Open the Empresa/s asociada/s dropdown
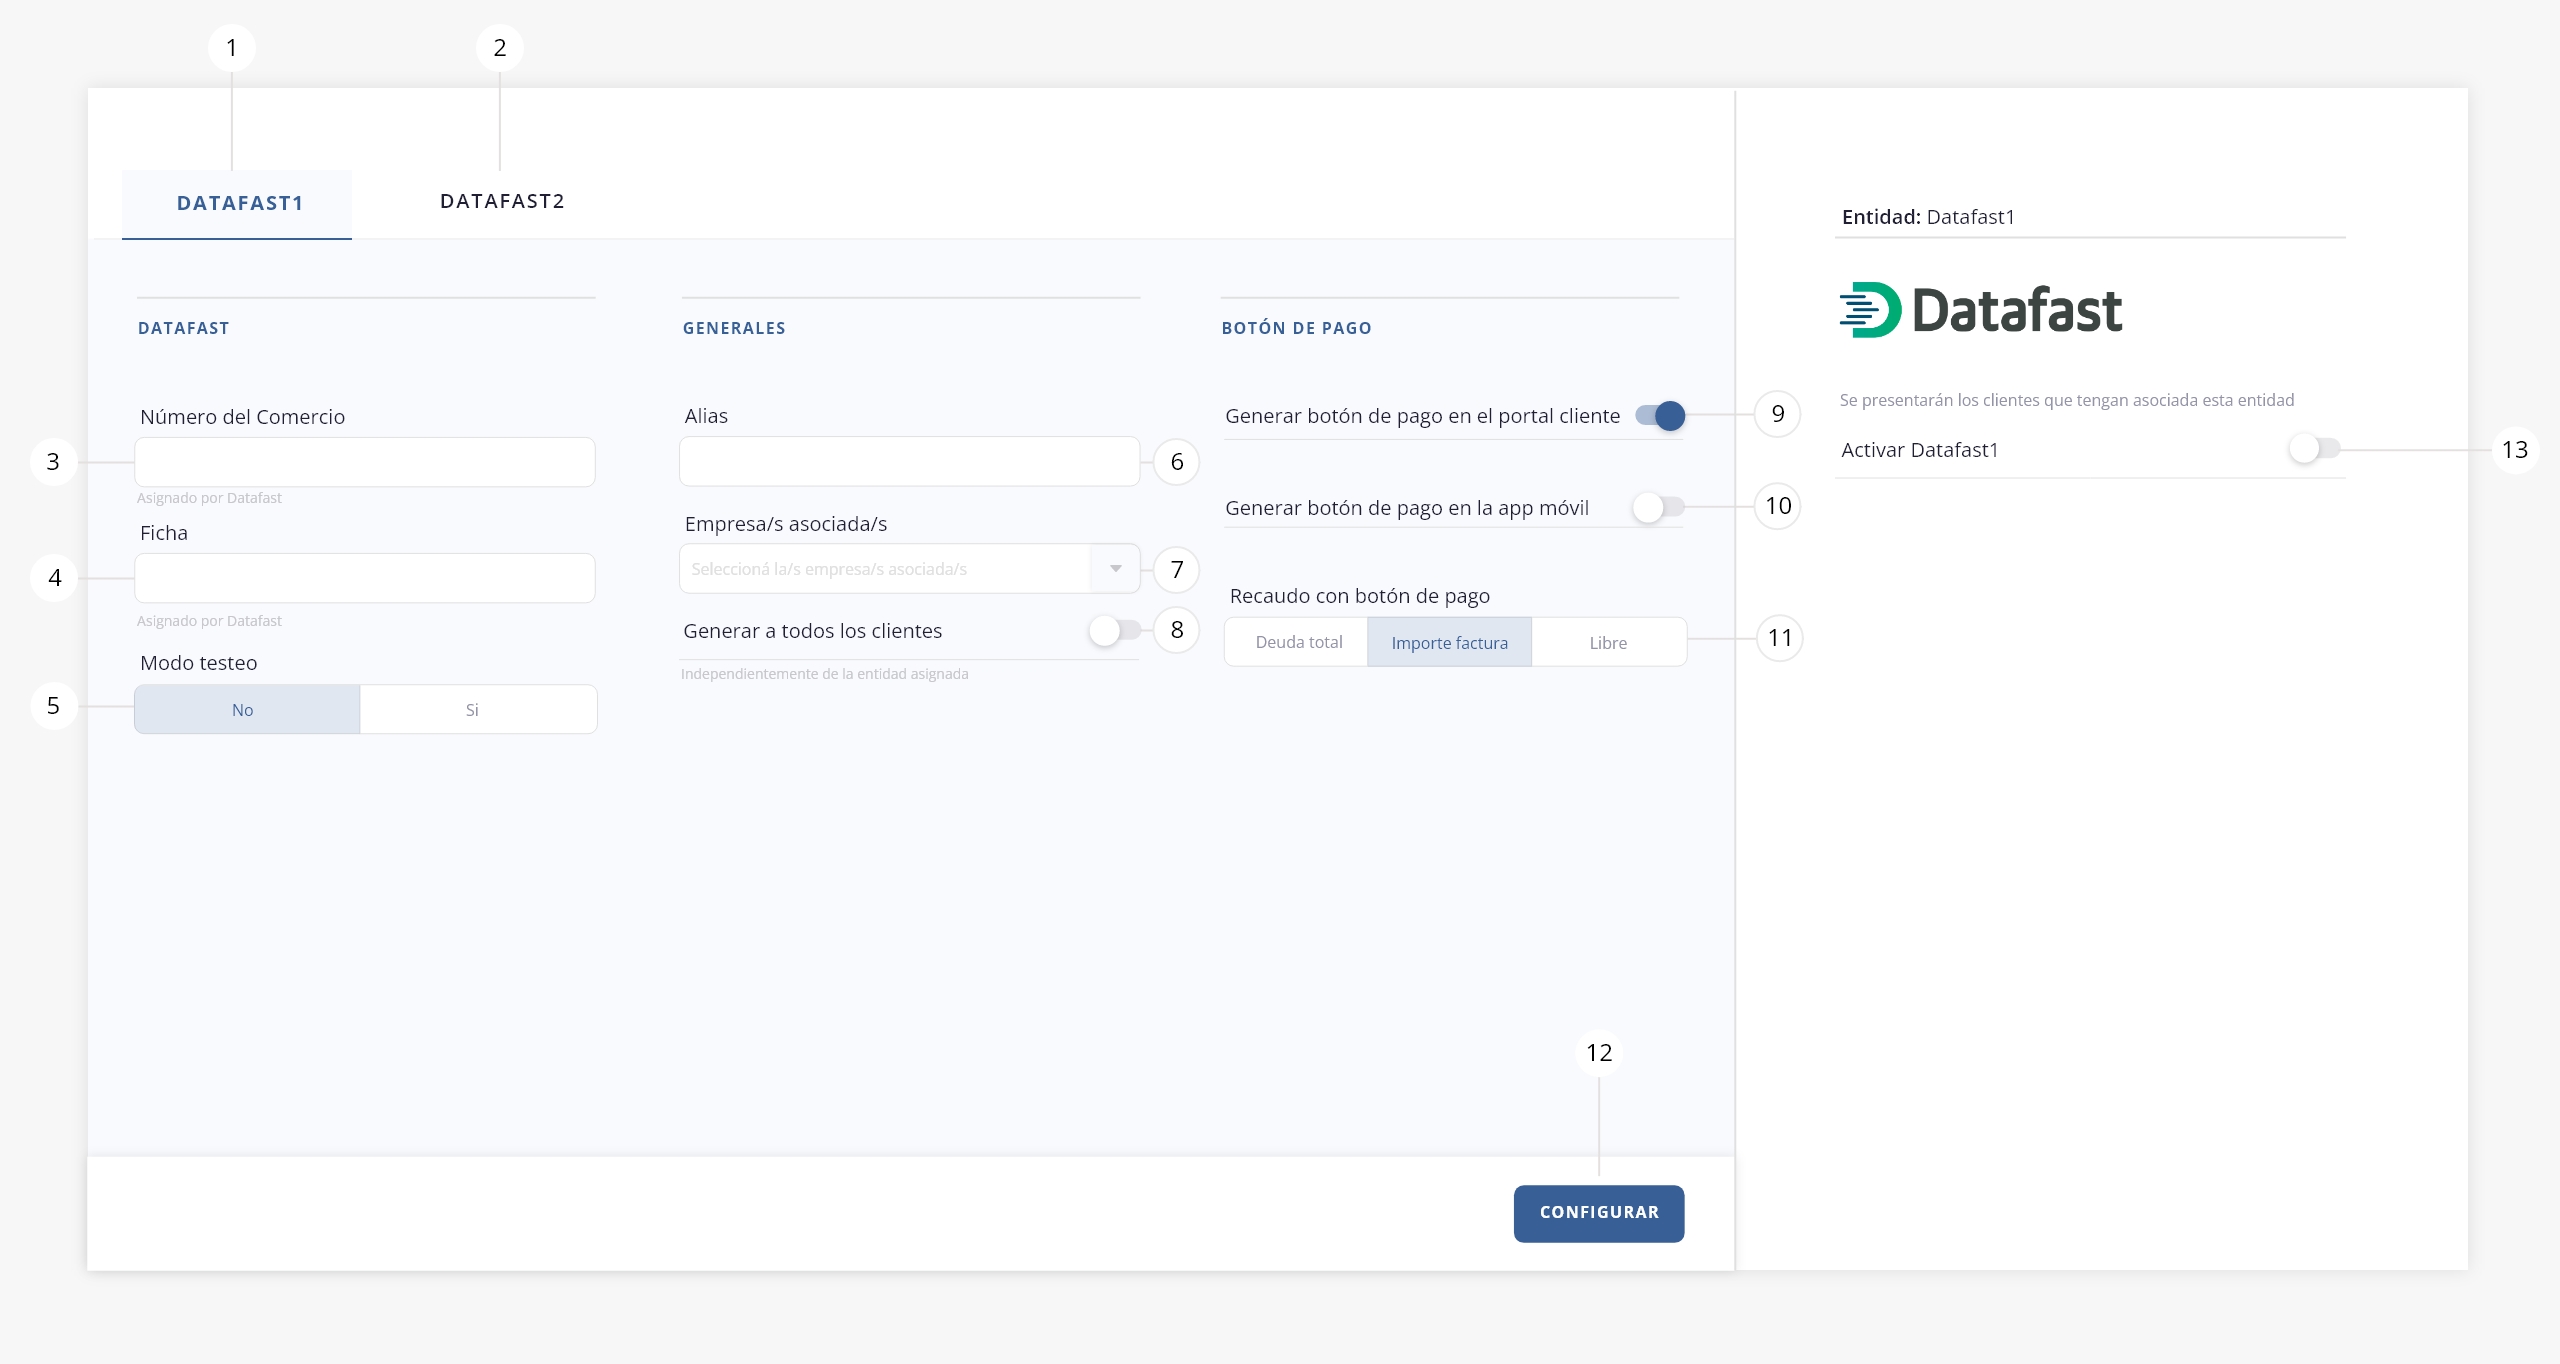2560x1364 pixels. point(909,569)
